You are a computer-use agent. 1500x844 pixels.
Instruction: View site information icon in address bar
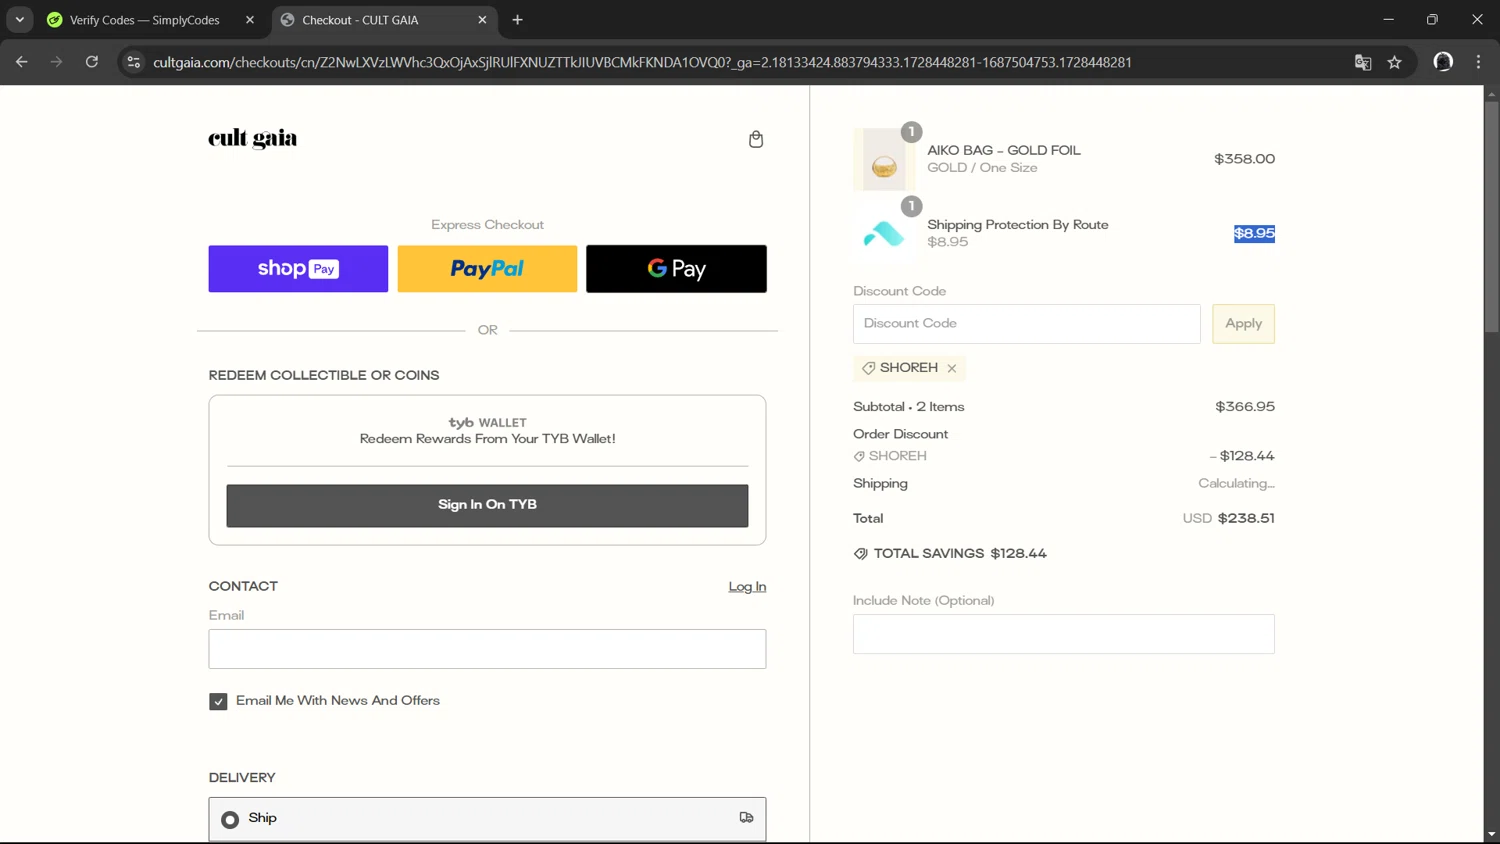coord(134,62)
